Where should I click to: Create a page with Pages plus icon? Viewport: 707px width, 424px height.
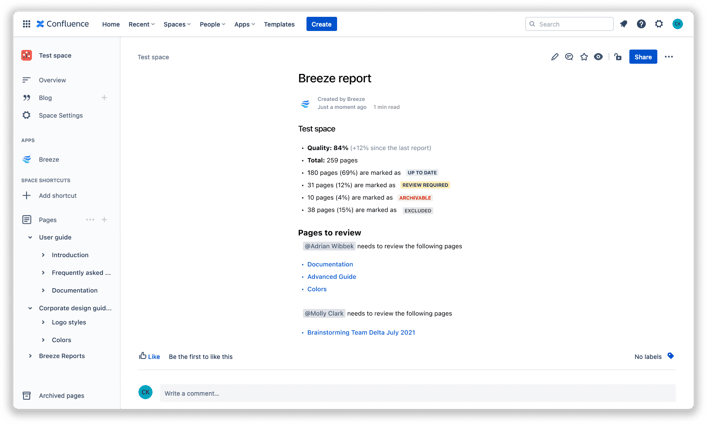[104, 220]
